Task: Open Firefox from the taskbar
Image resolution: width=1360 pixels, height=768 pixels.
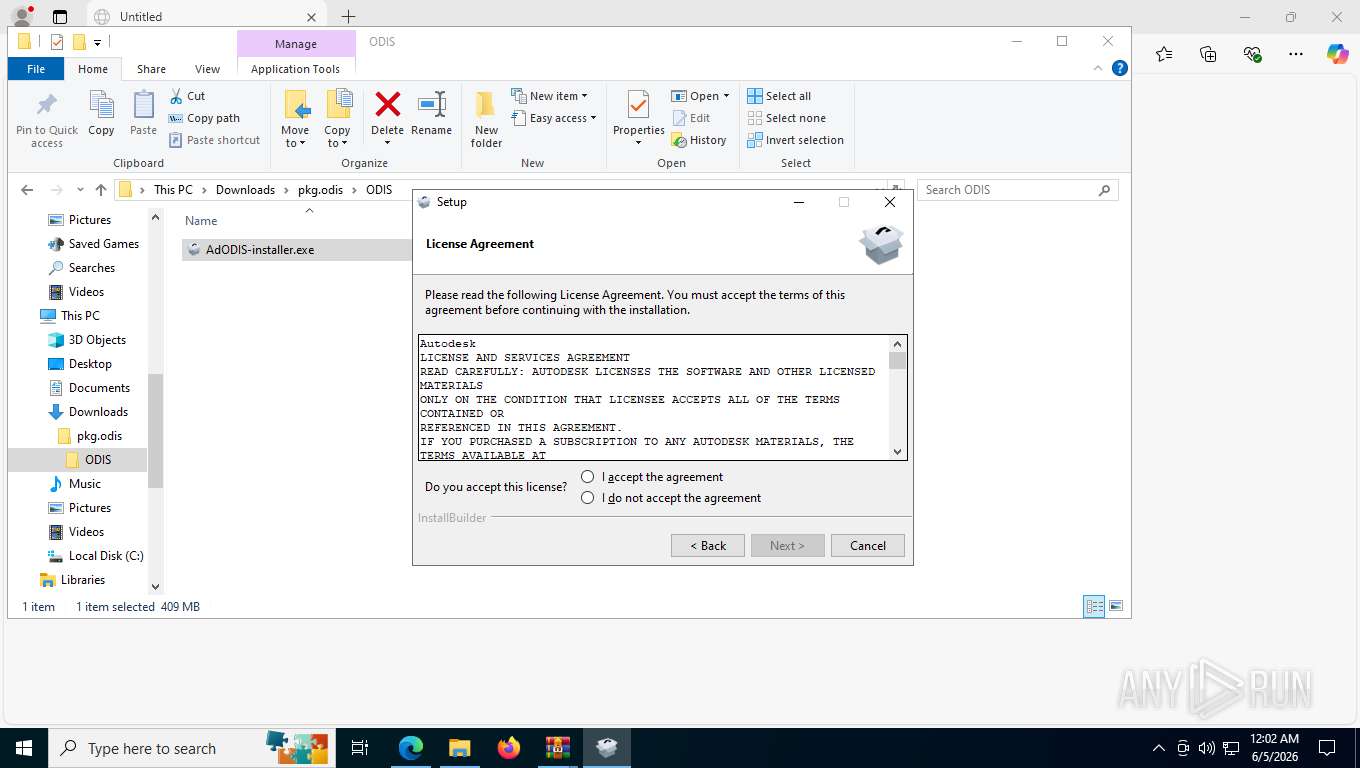Action: tap(509, 748)
